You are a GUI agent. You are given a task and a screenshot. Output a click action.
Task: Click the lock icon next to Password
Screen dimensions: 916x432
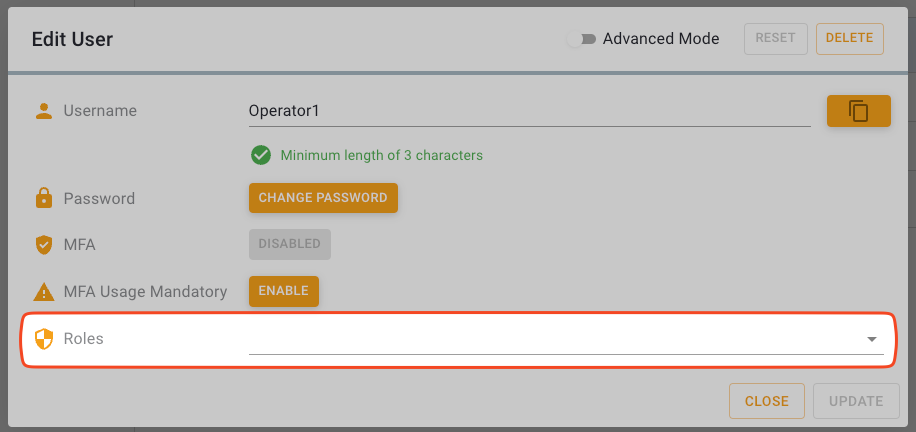[x=43, y=198]
